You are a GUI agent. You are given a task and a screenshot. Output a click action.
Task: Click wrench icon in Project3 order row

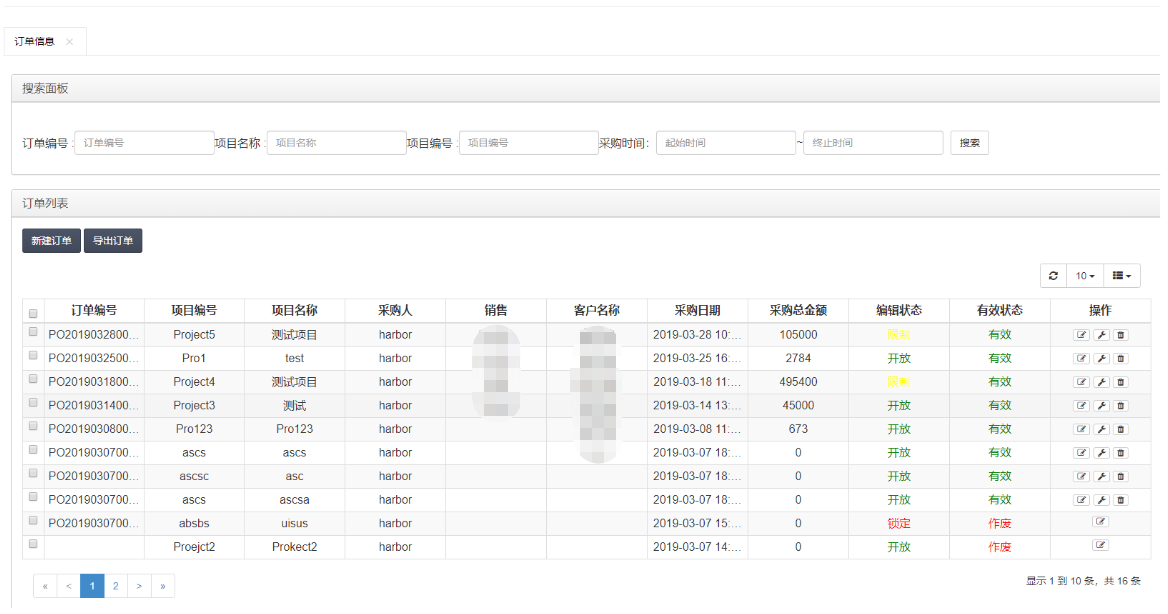pos(1101,405)
